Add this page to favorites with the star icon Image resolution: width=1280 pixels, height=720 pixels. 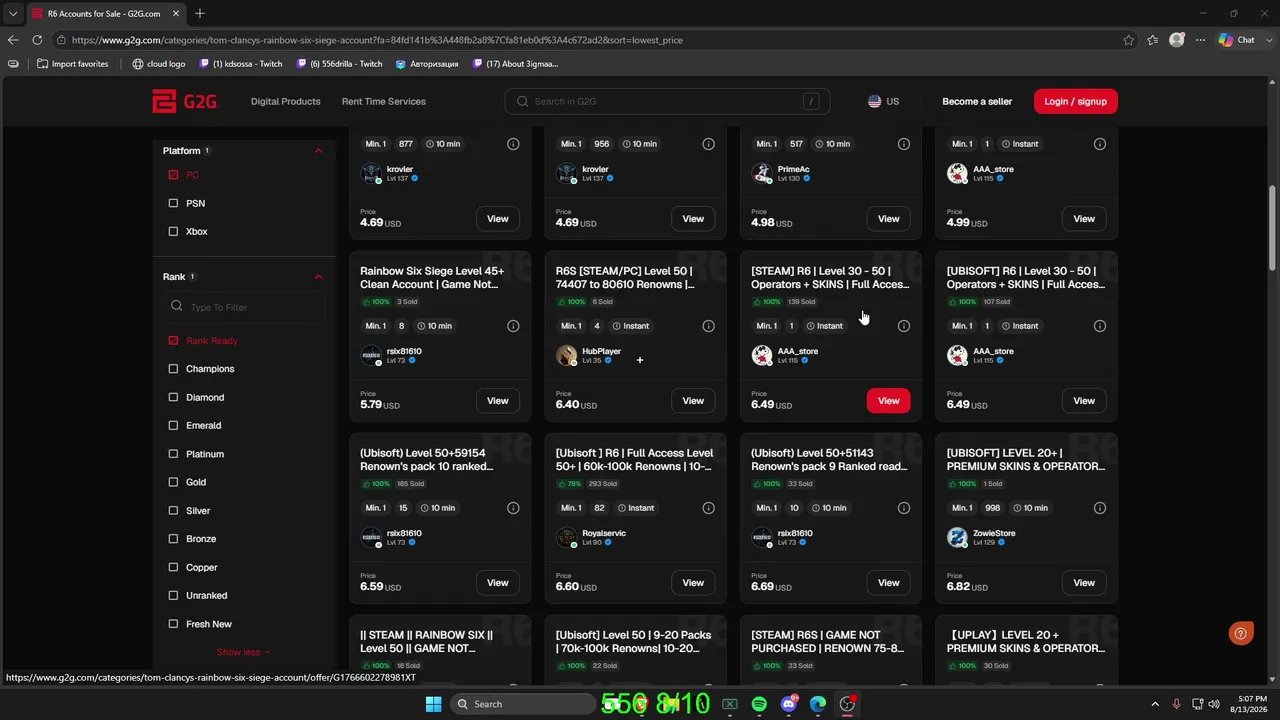click(x=1129, y=40)
